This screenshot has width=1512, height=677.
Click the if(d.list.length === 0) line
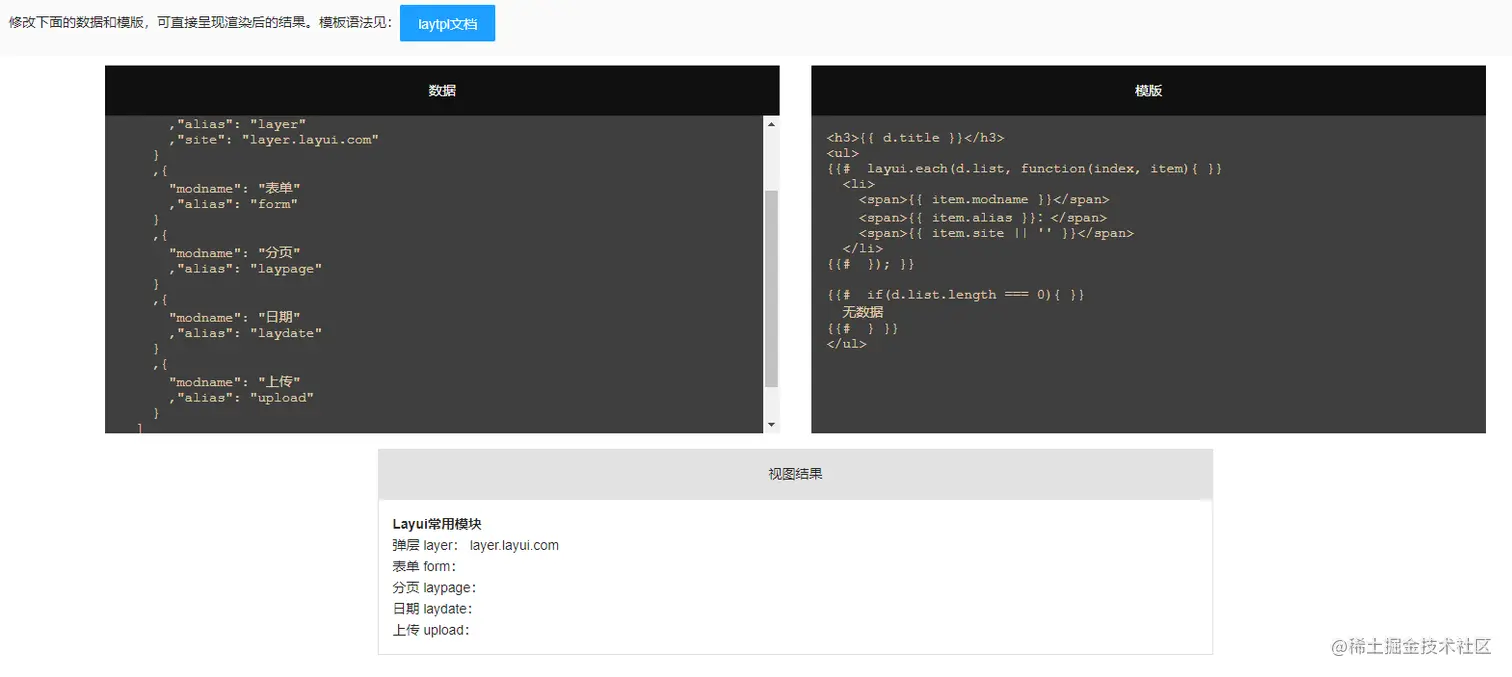pyautogui.click(x=955, y=295)
